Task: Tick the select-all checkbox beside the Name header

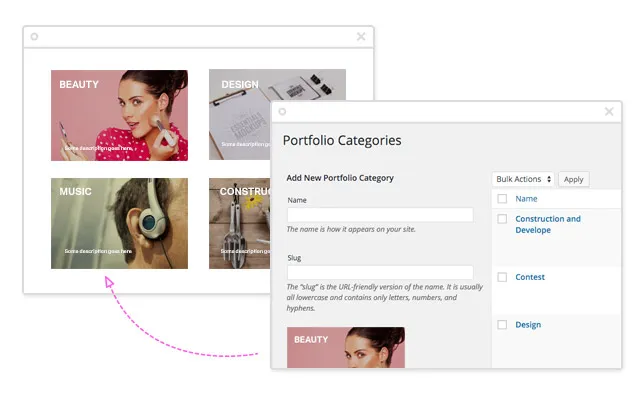Action: click(x=502, y=199)
